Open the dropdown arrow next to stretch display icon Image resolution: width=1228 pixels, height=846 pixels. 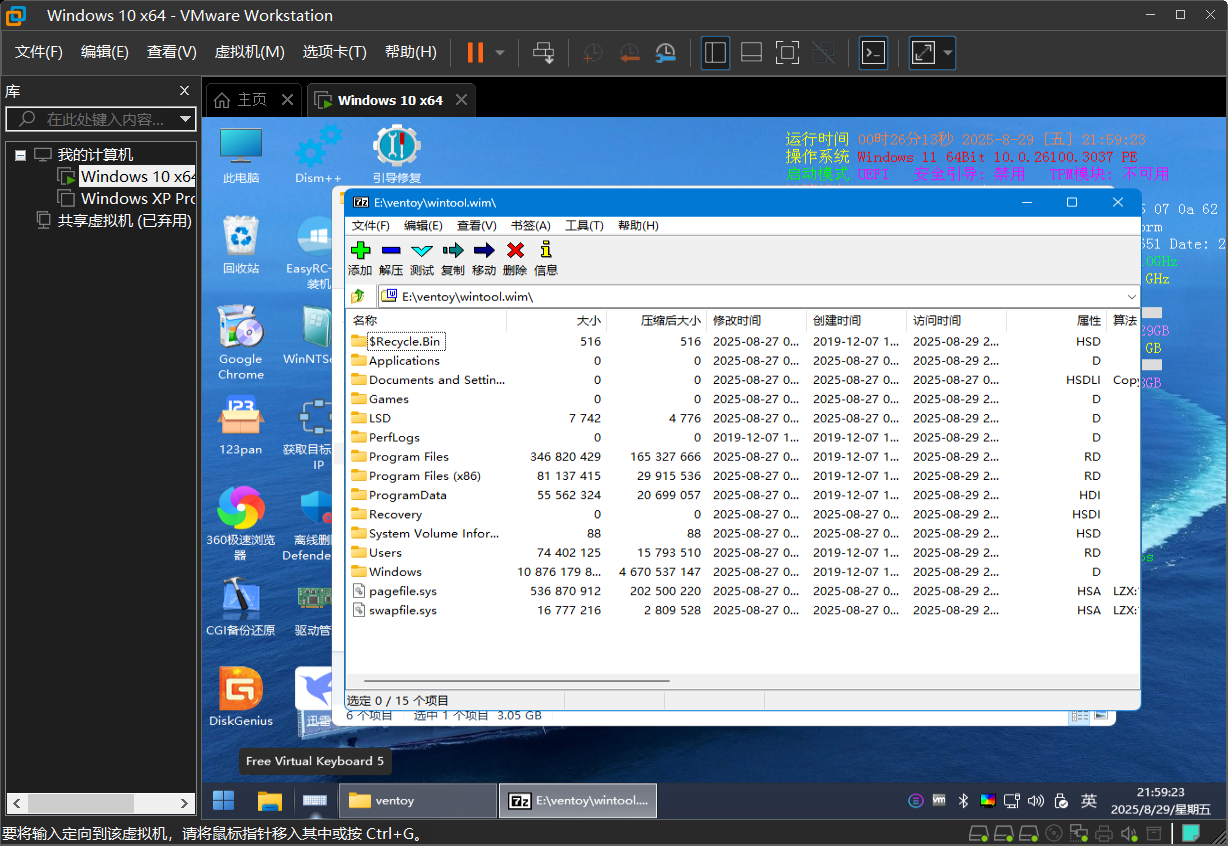click(947, 53)
